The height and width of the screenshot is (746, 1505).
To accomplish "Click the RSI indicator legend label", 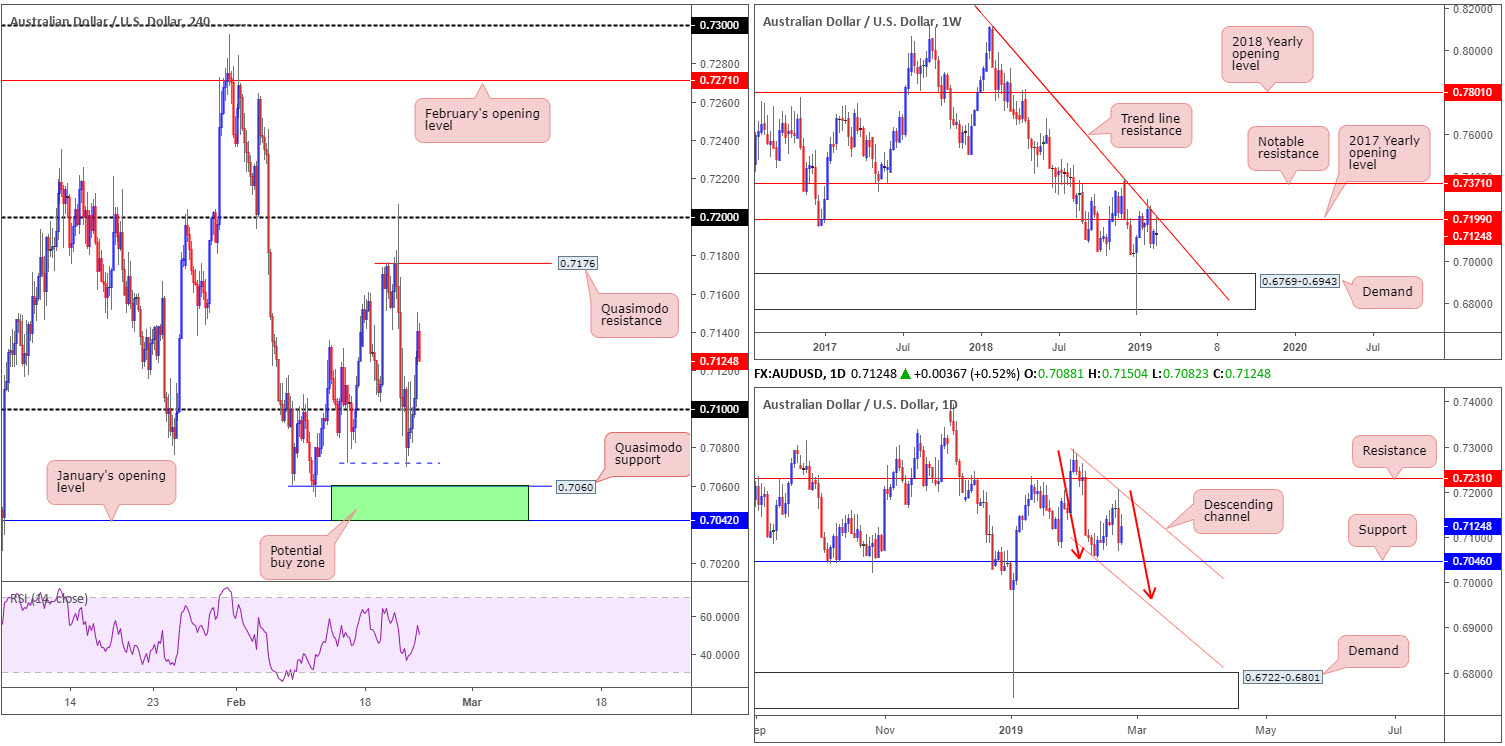I will [x=49, y=599].
